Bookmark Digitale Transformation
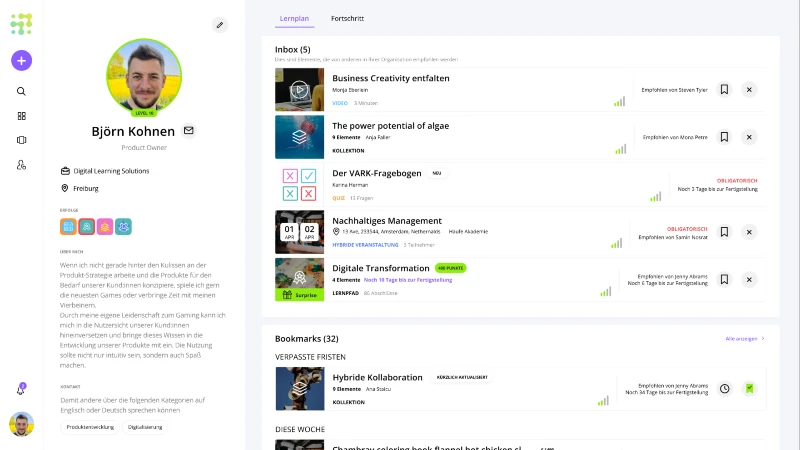The width and height of the screenshot is (800, 450). pyautogui.click(x=724, y=280)
